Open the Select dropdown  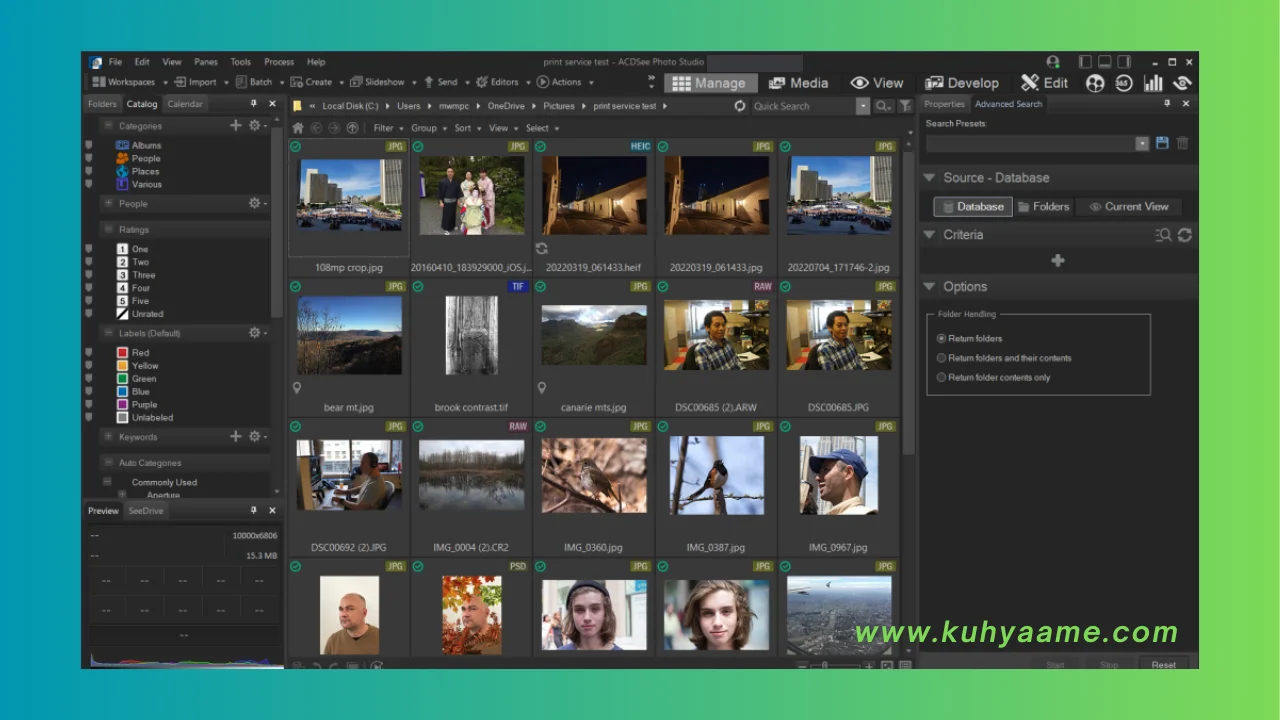[541, 128]
